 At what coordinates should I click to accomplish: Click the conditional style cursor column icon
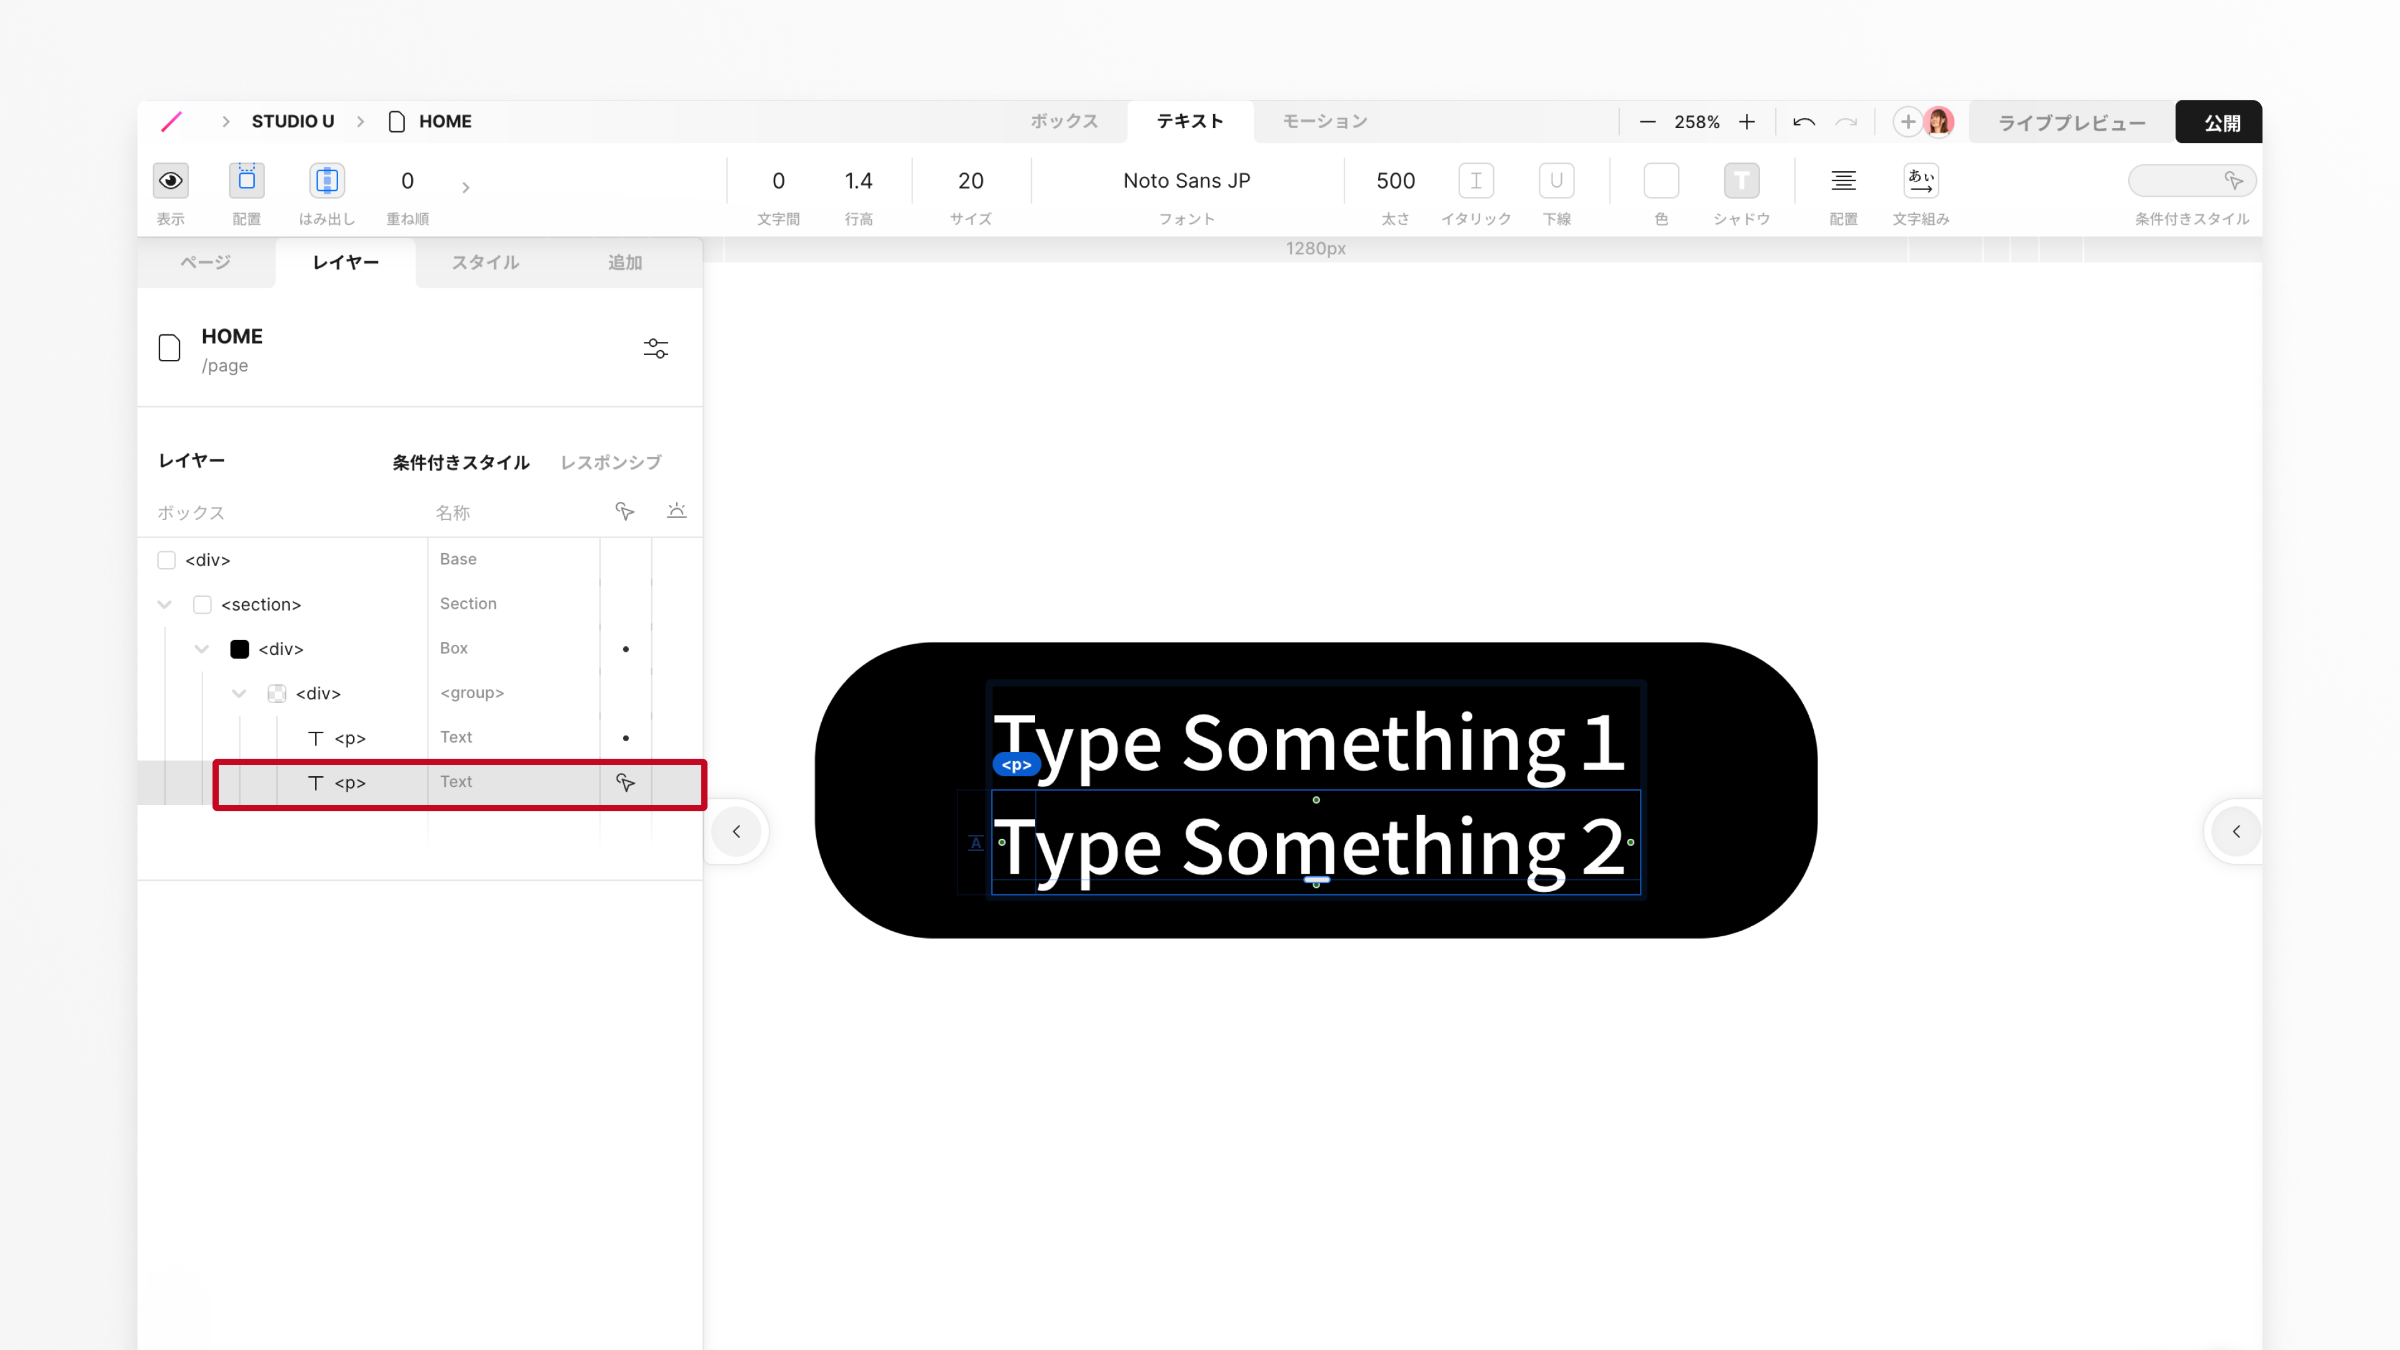tap(625, 512)
